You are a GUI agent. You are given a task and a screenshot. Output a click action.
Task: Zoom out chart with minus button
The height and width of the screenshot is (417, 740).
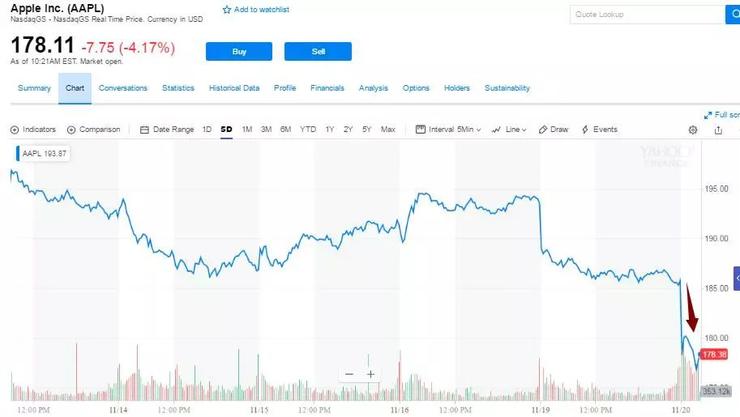tap(349, 374)
